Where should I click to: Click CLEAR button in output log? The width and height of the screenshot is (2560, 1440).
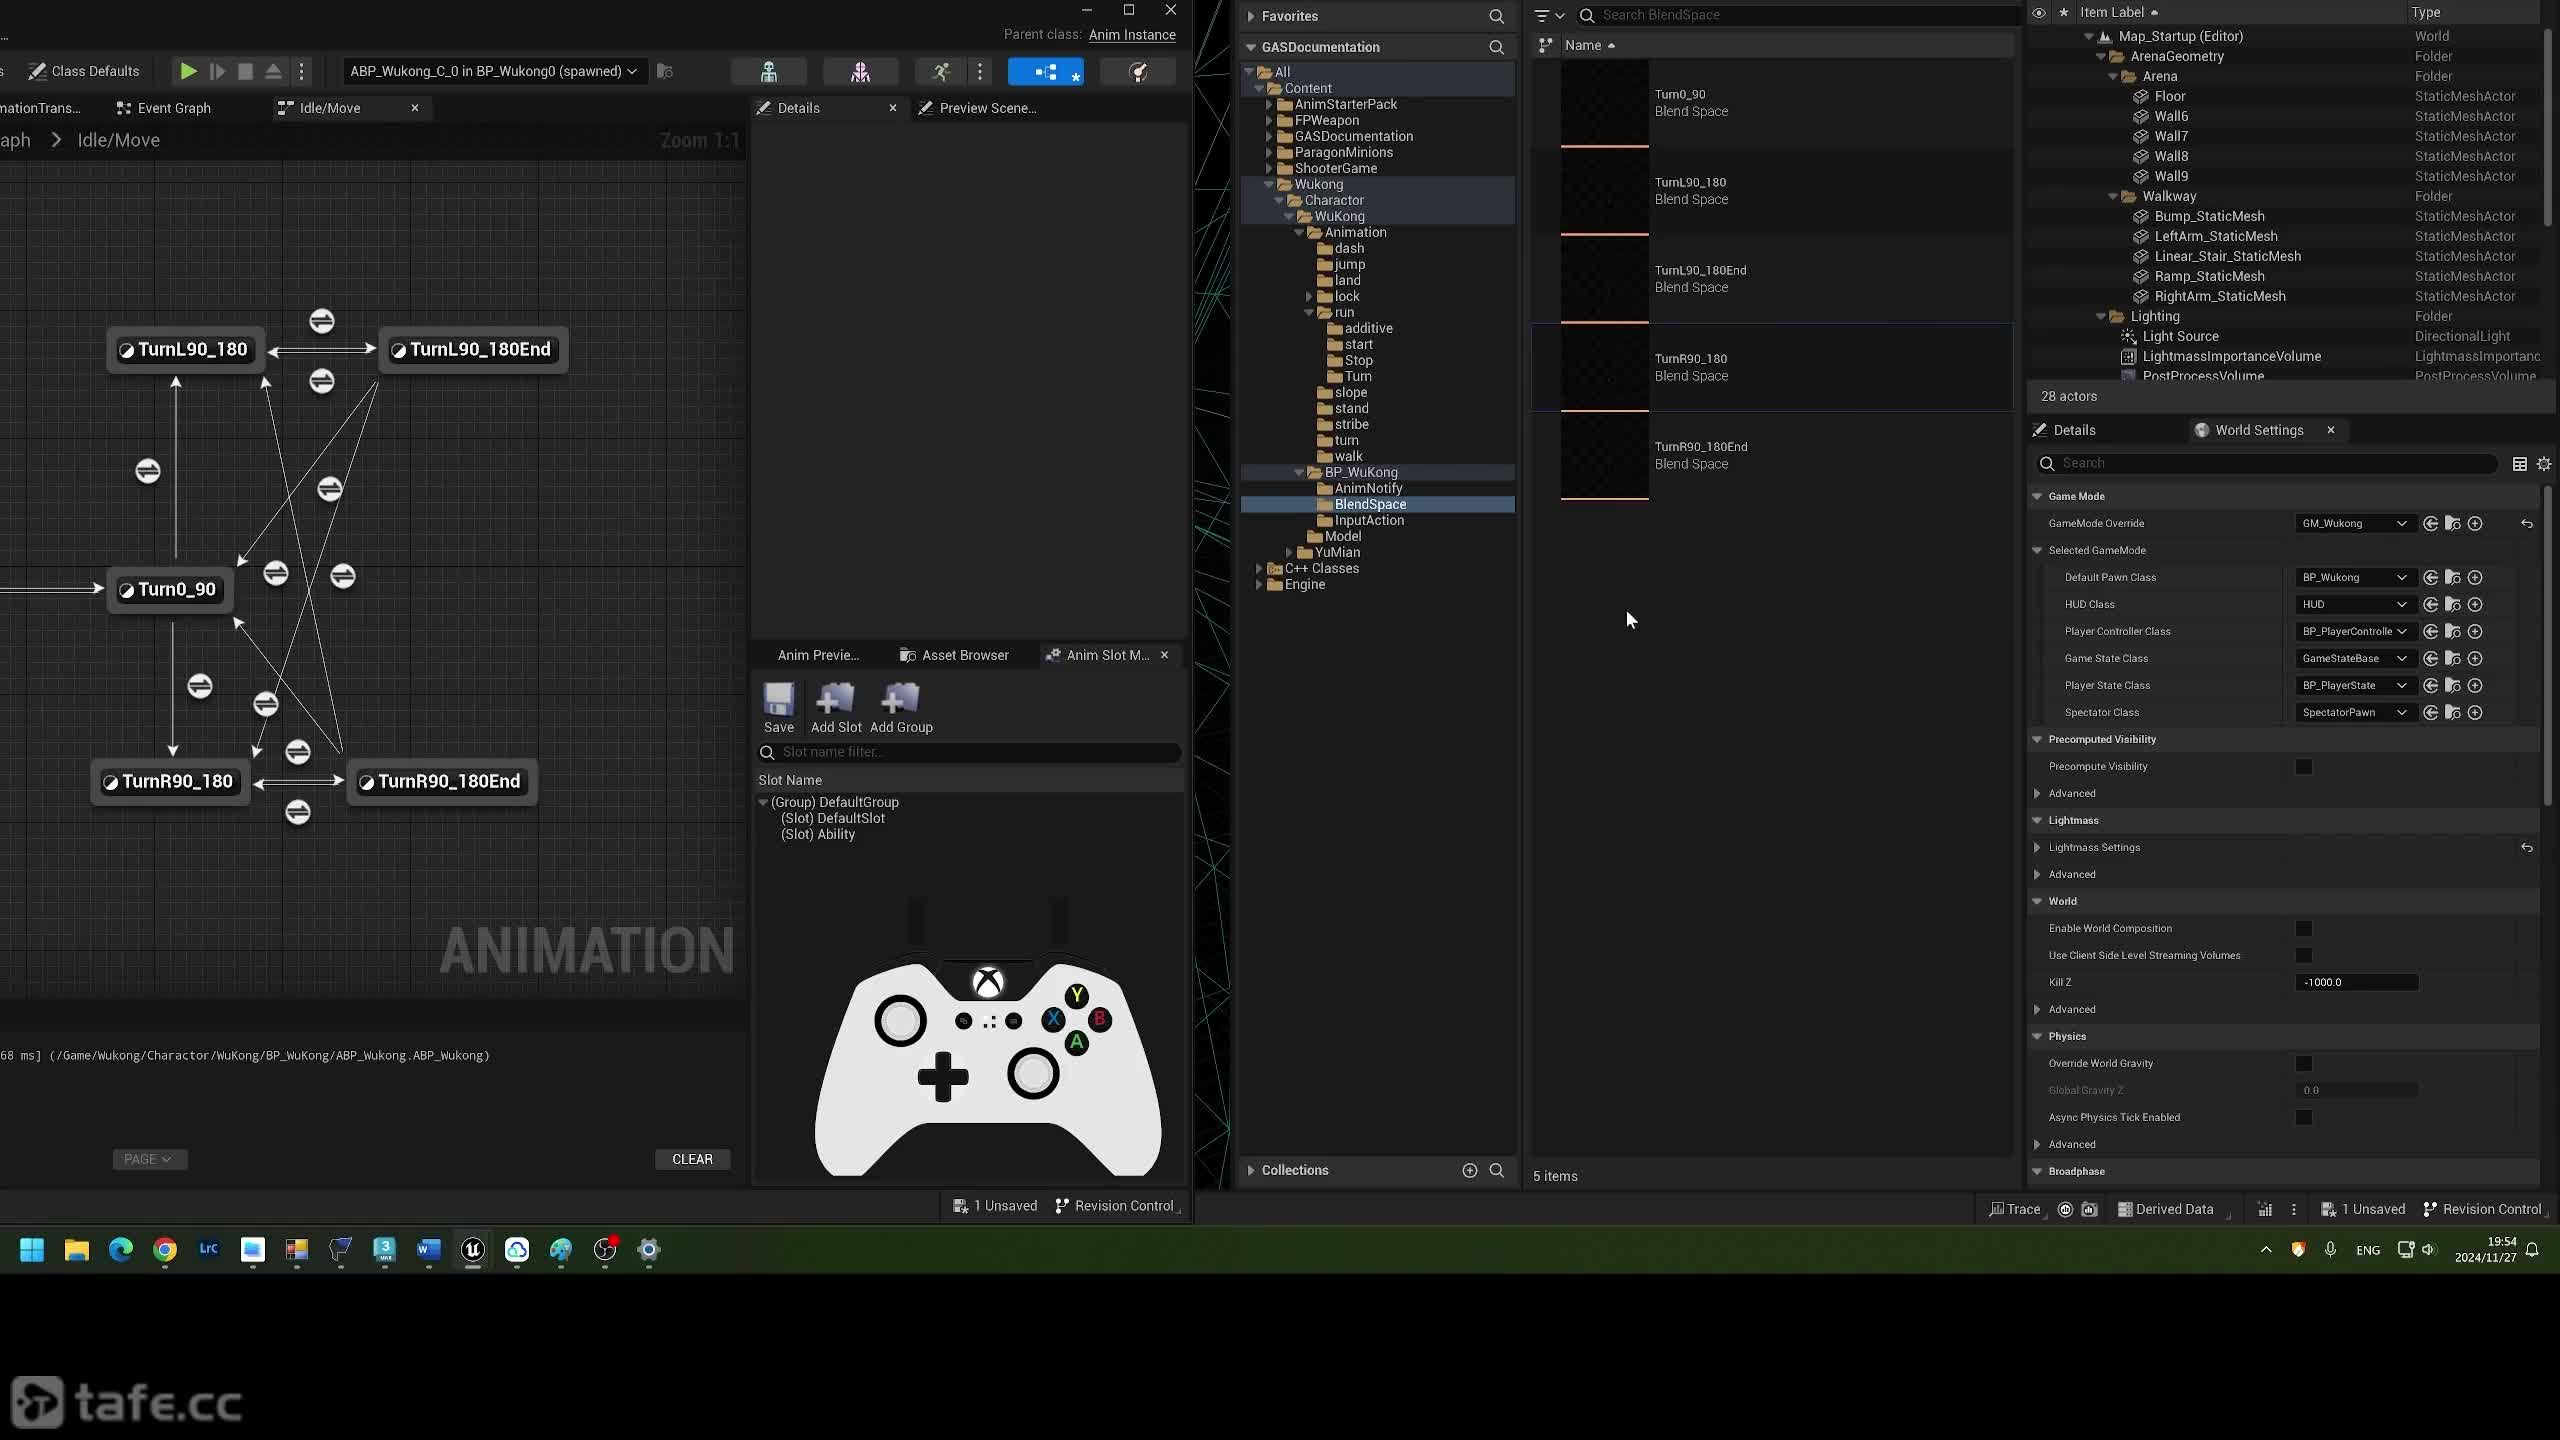click(692, 1159)
